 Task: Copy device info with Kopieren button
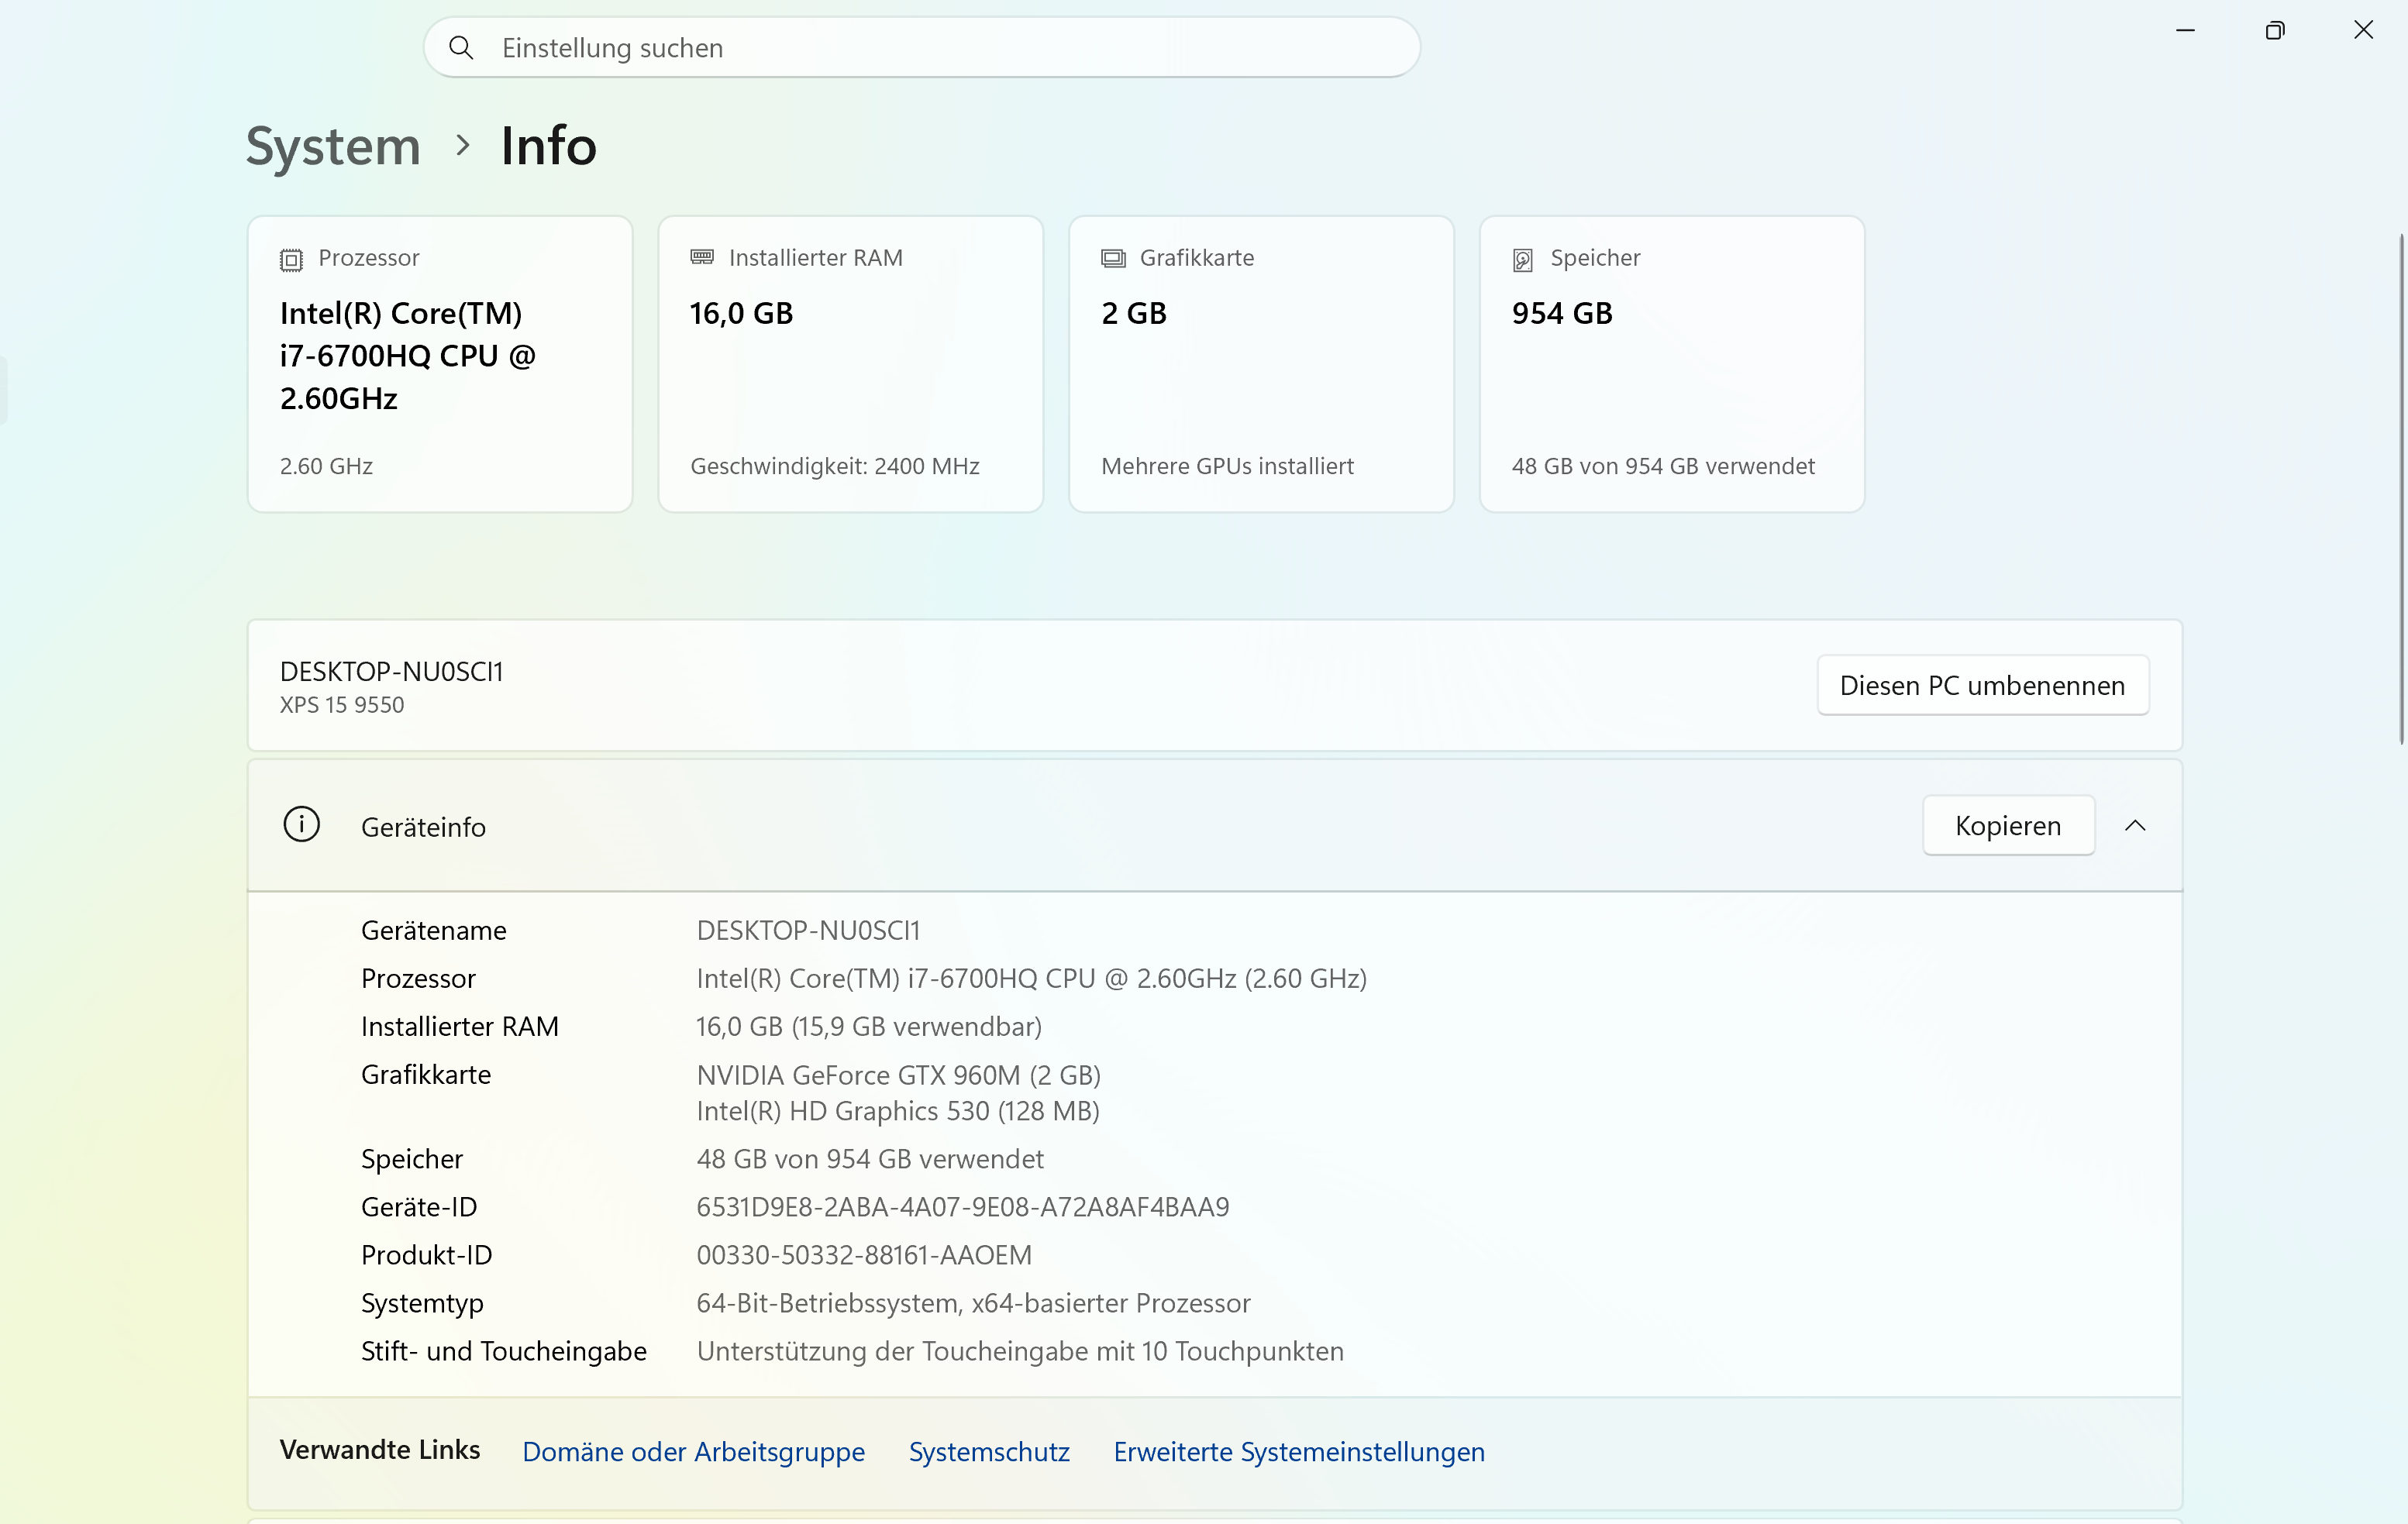(2008, 825)
